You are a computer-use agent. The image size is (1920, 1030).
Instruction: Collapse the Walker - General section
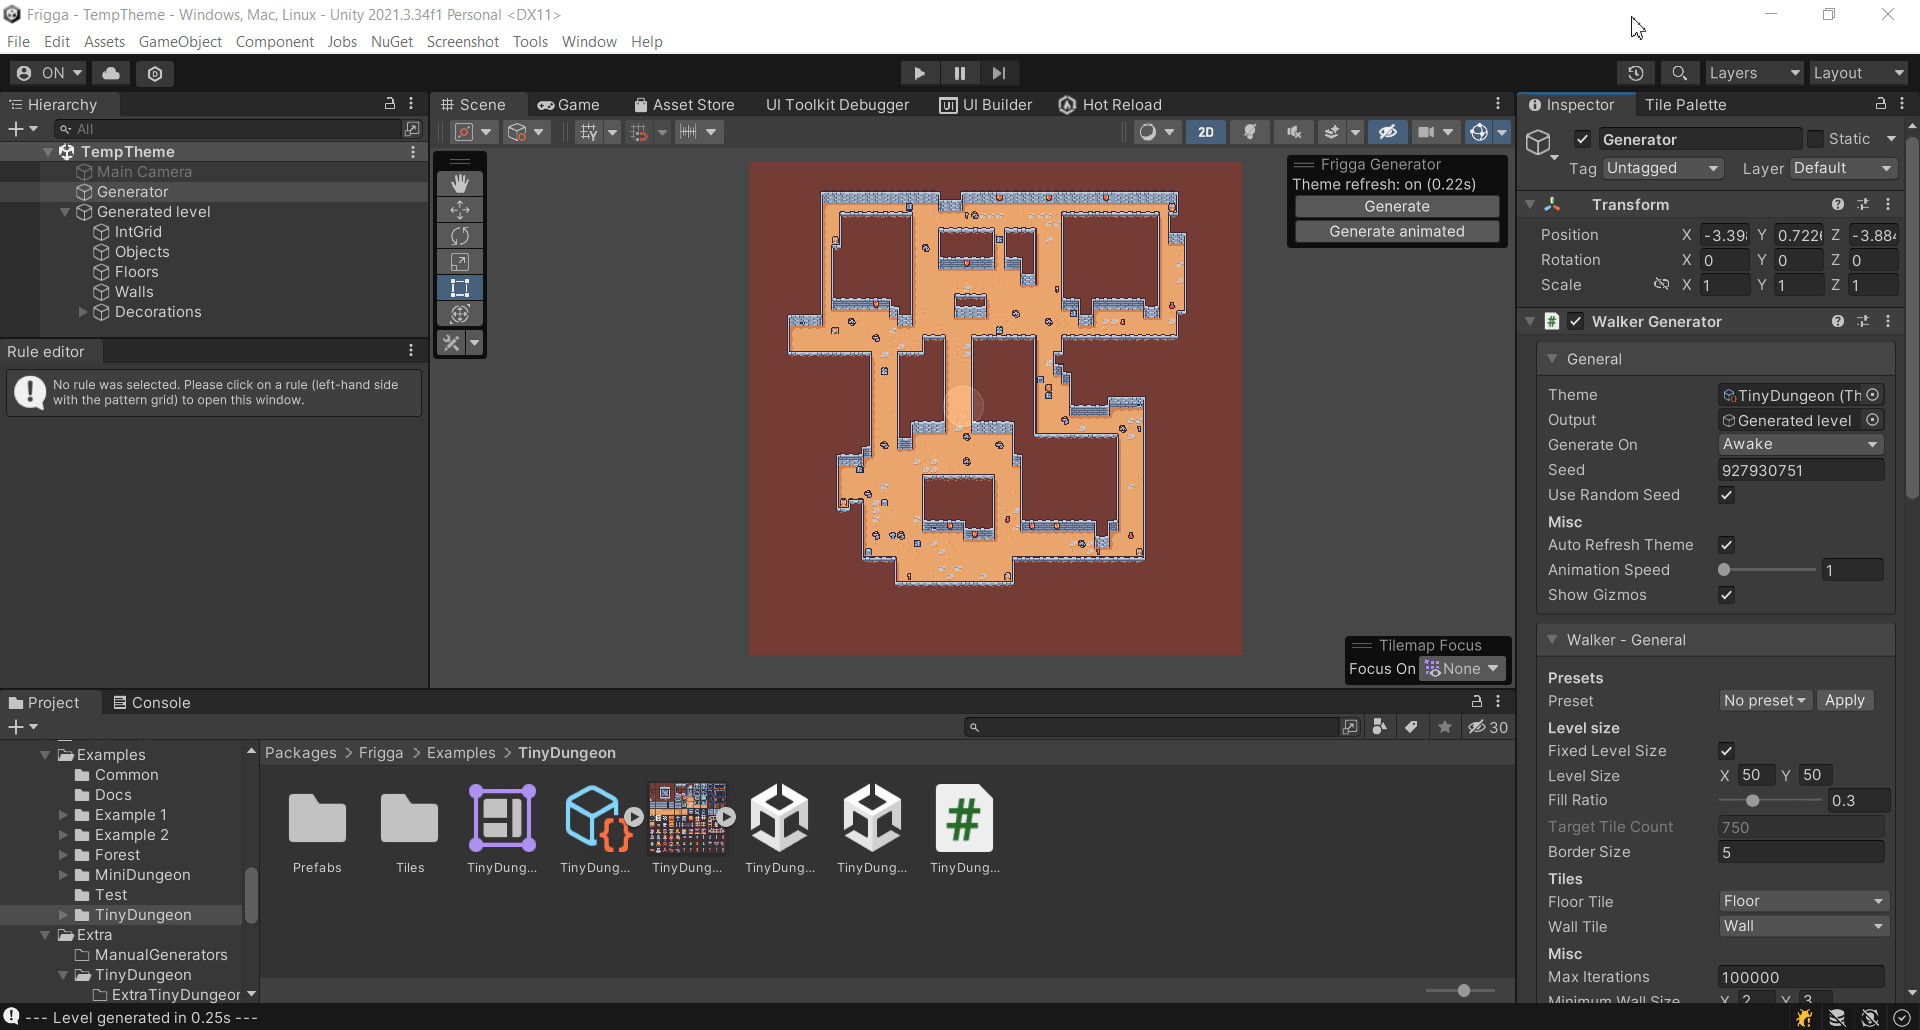[1552, 640]
